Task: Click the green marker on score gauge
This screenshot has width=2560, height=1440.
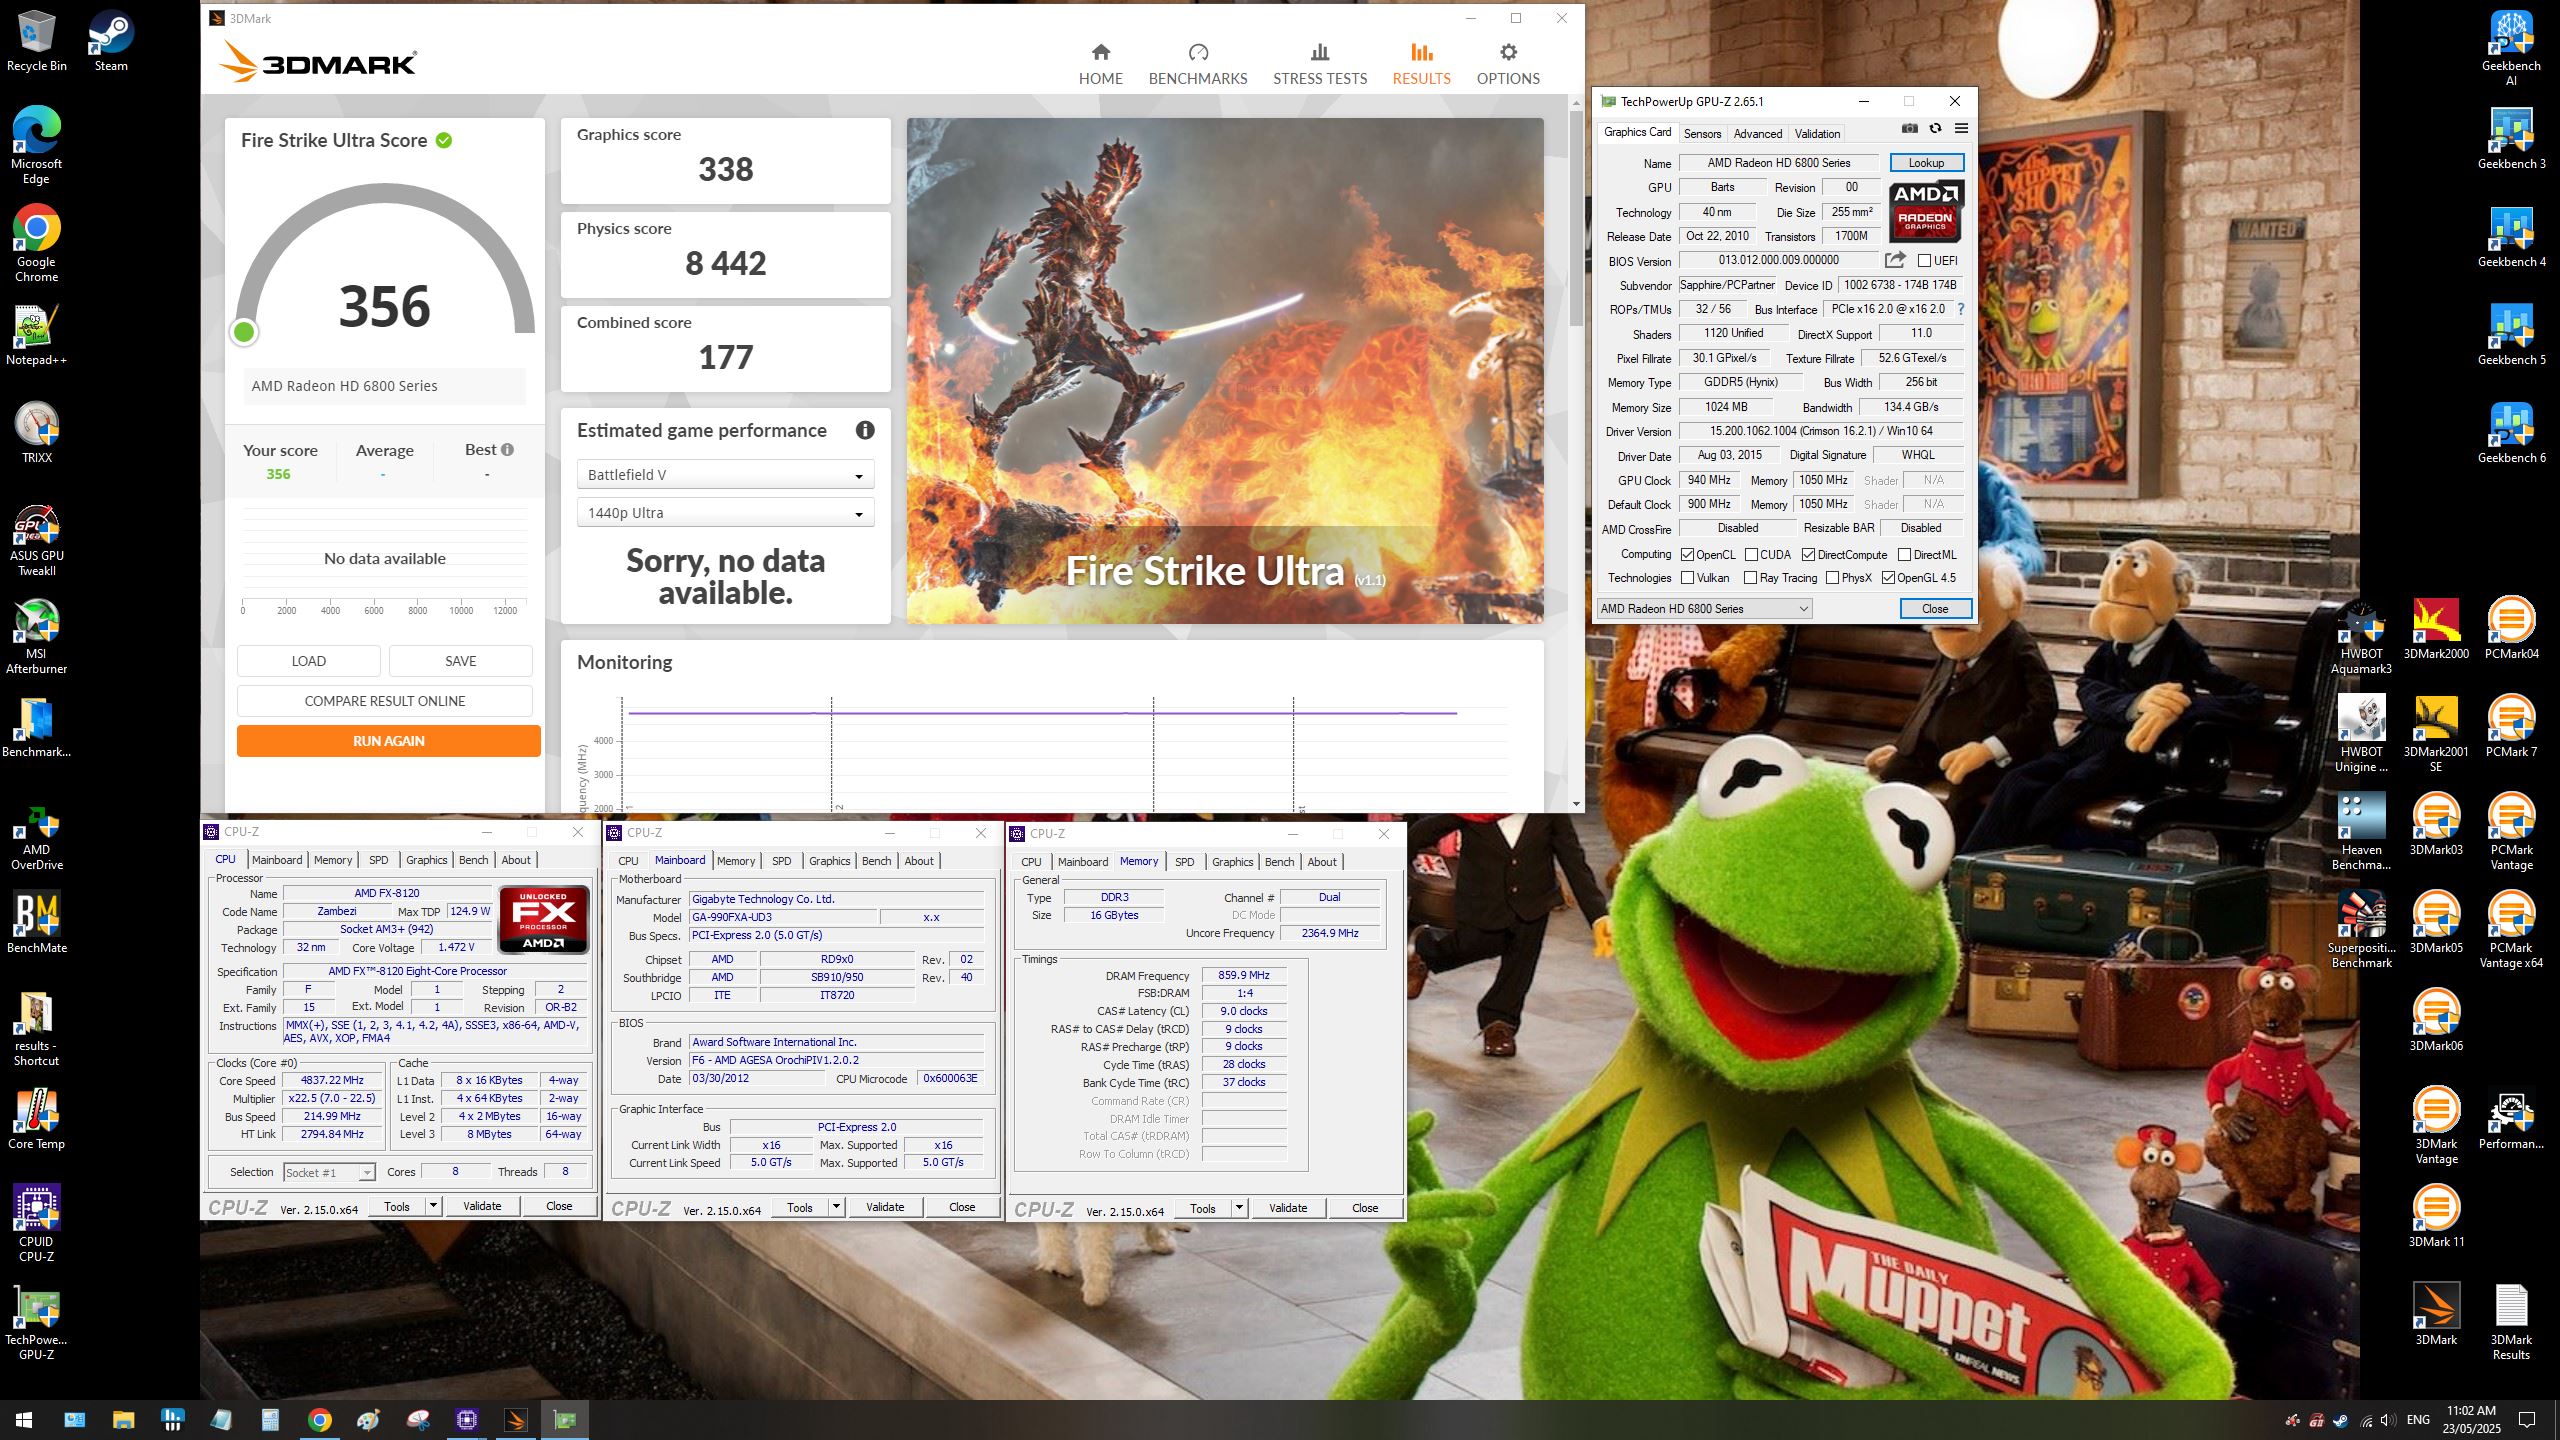Action: 243,333
